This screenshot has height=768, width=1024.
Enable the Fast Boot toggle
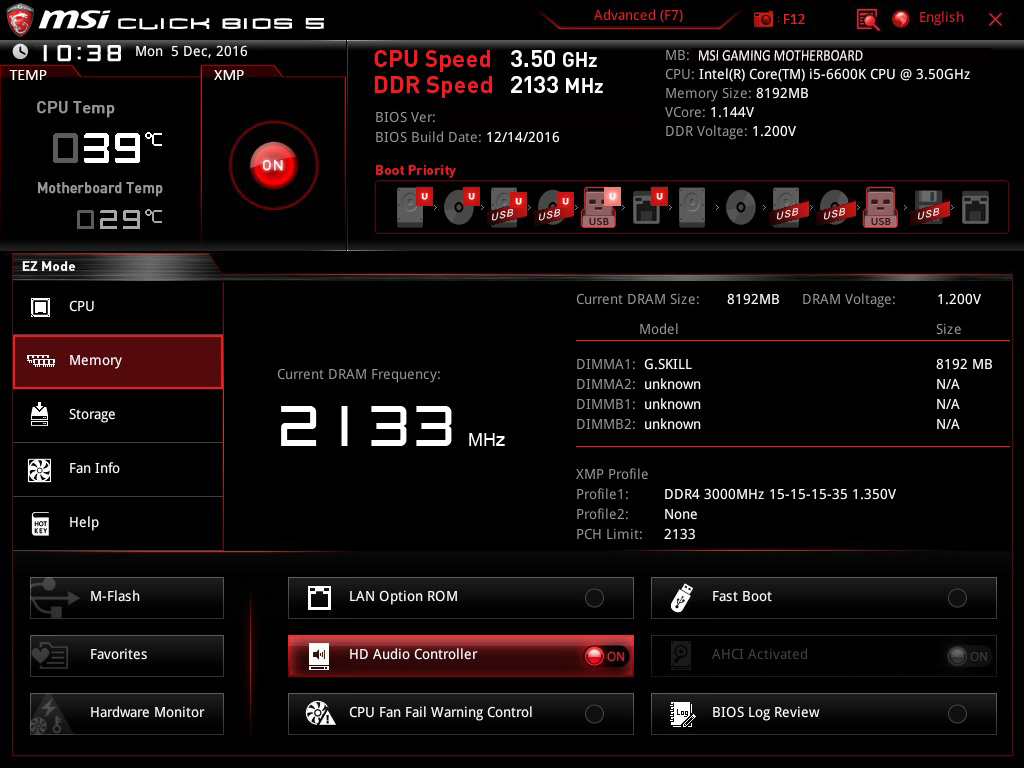pos(957,598)
